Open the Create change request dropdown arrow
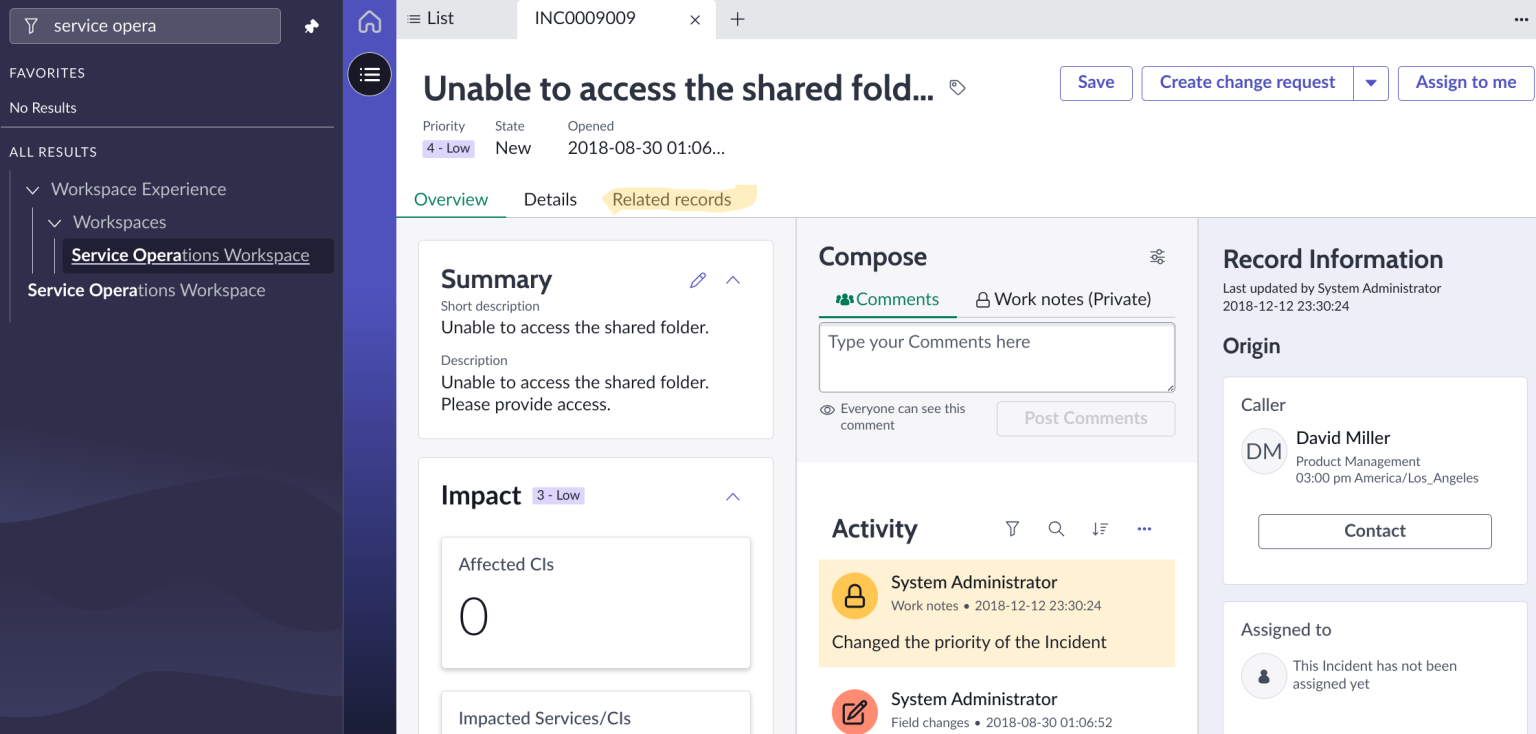This screenshot has width=1536, height=734. point(1371,83)
